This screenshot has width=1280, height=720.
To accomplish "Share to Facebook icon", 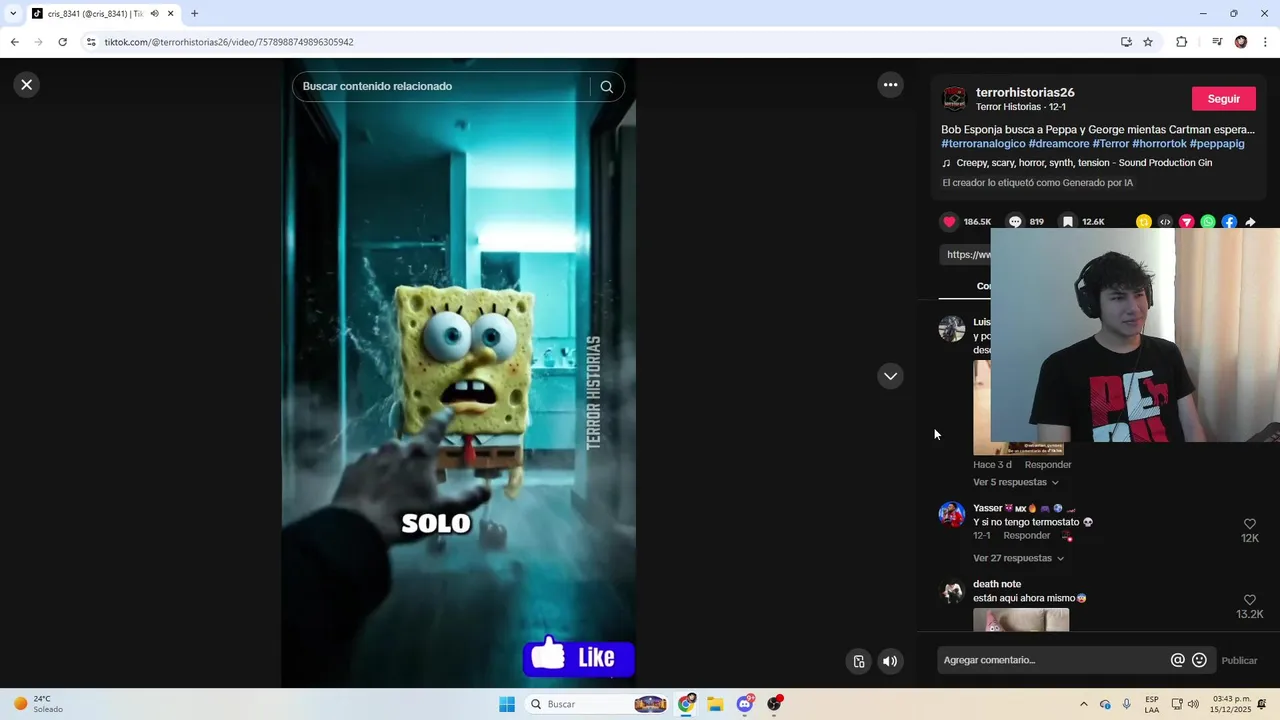I will (x=1229, y=222).
